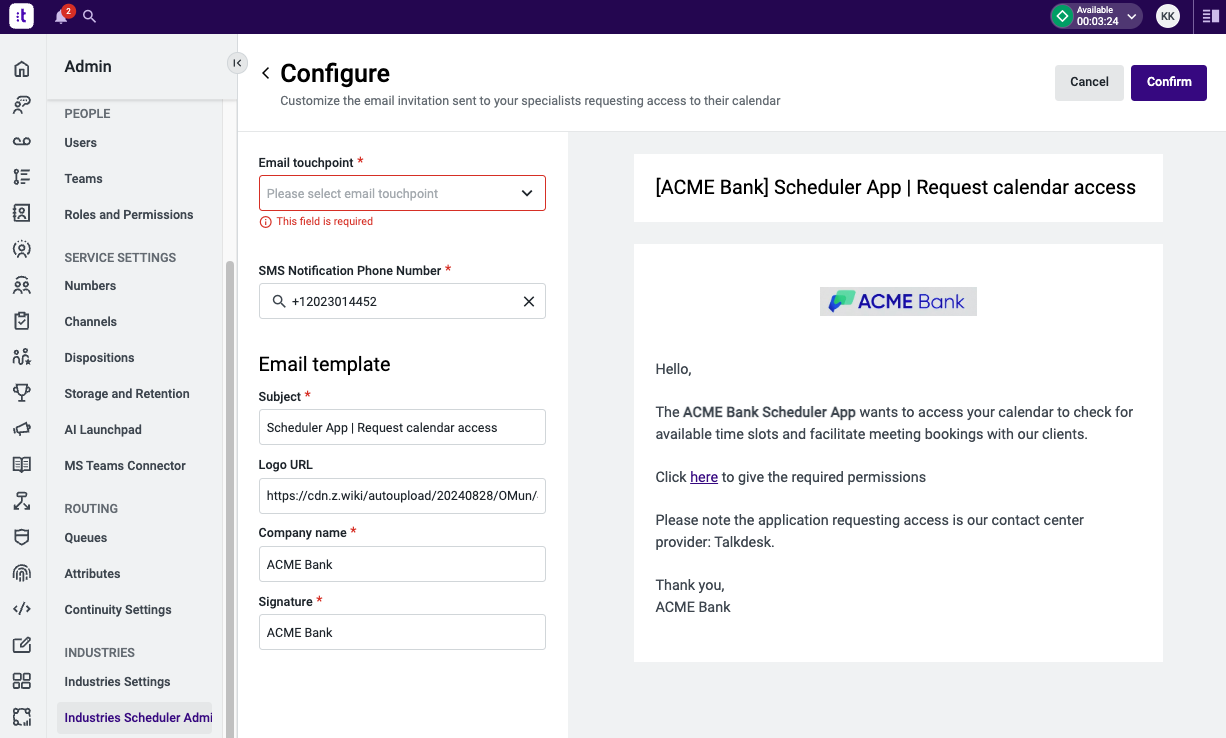Open the shield icon in left rail
This screenshot has width=1226, height=738.
21,537
